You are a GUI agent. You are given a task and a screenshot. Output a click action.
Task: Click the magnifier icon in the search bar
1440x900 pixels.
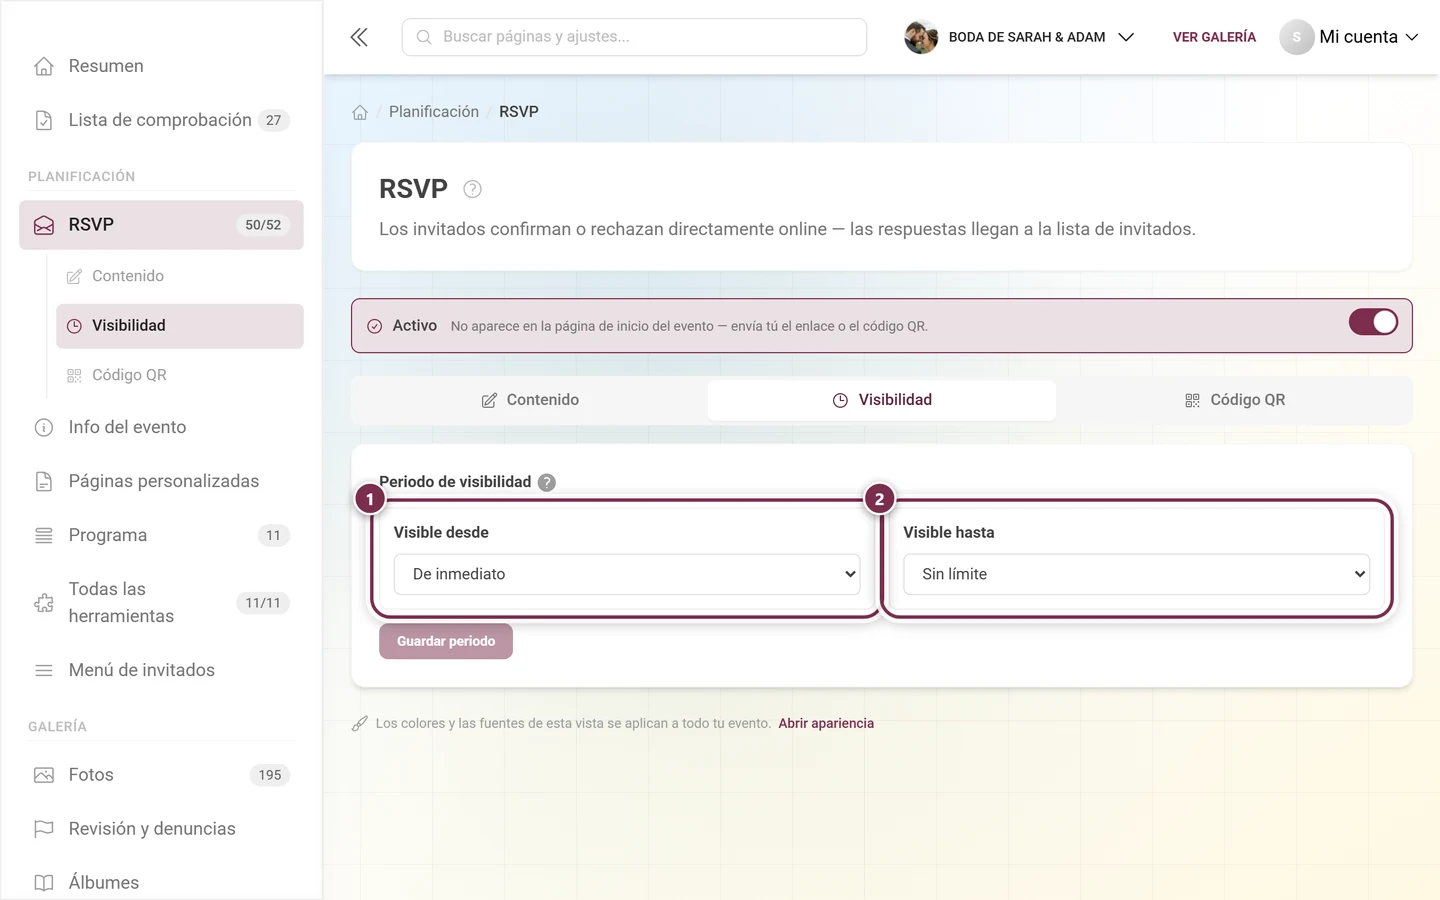pos(424,37)
